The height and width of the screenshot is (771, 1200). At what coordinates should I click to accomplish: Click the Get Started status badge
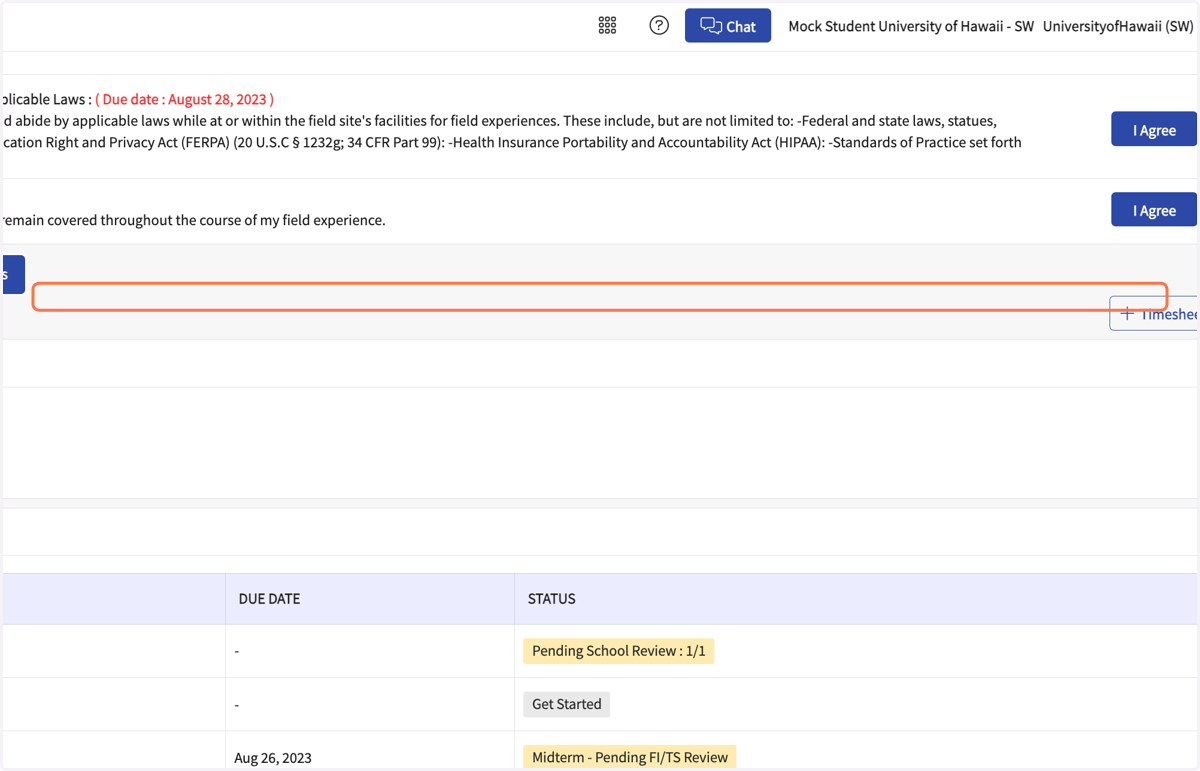tap(566, 704)
